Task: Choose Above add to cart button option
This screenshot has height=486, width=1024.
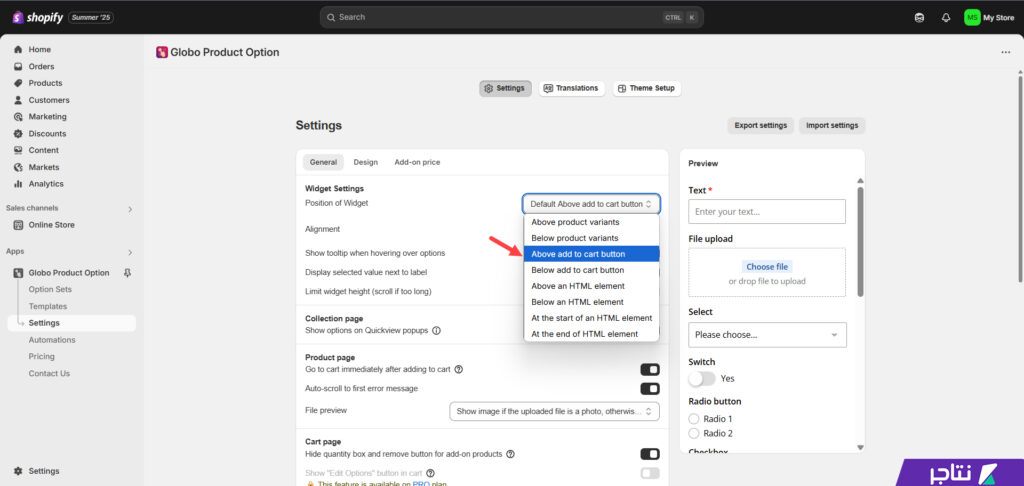Action: click(x=592, y=254)
